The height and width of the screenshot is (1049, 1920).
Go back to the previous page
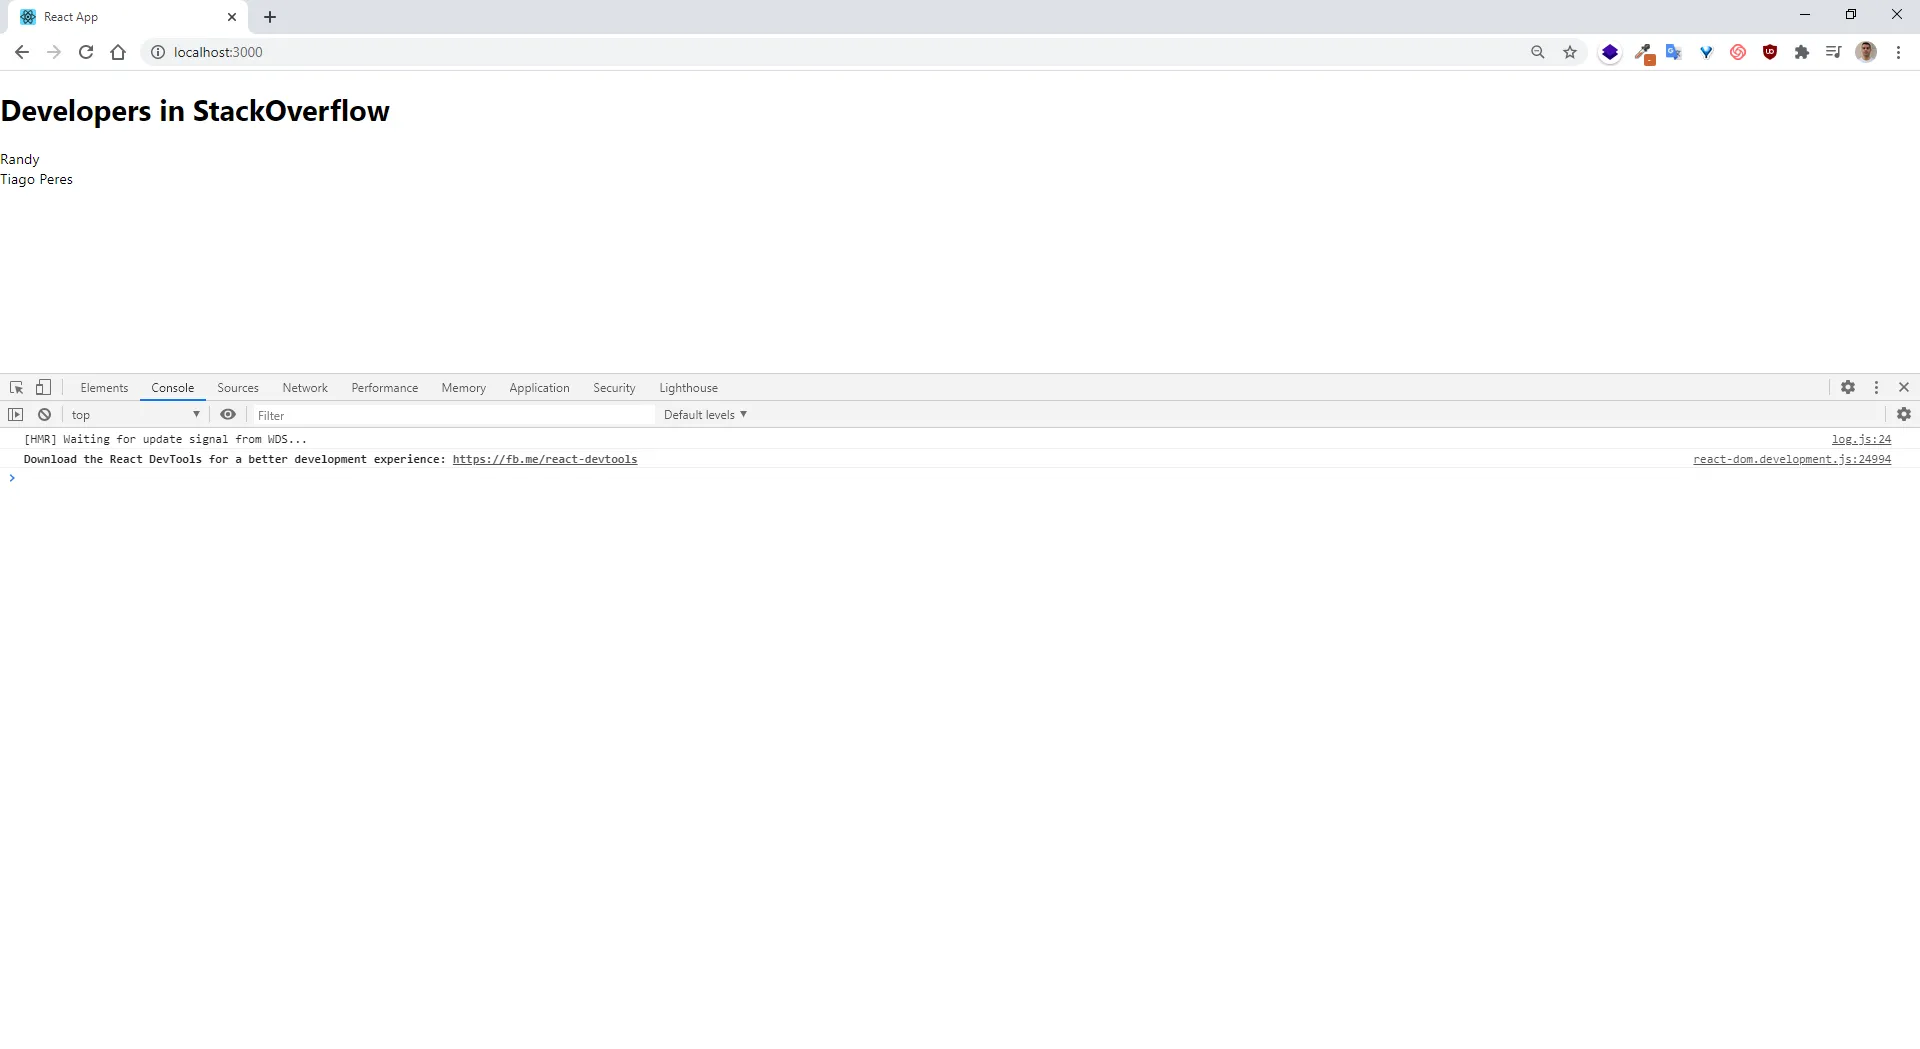click(x=22, y=52)
